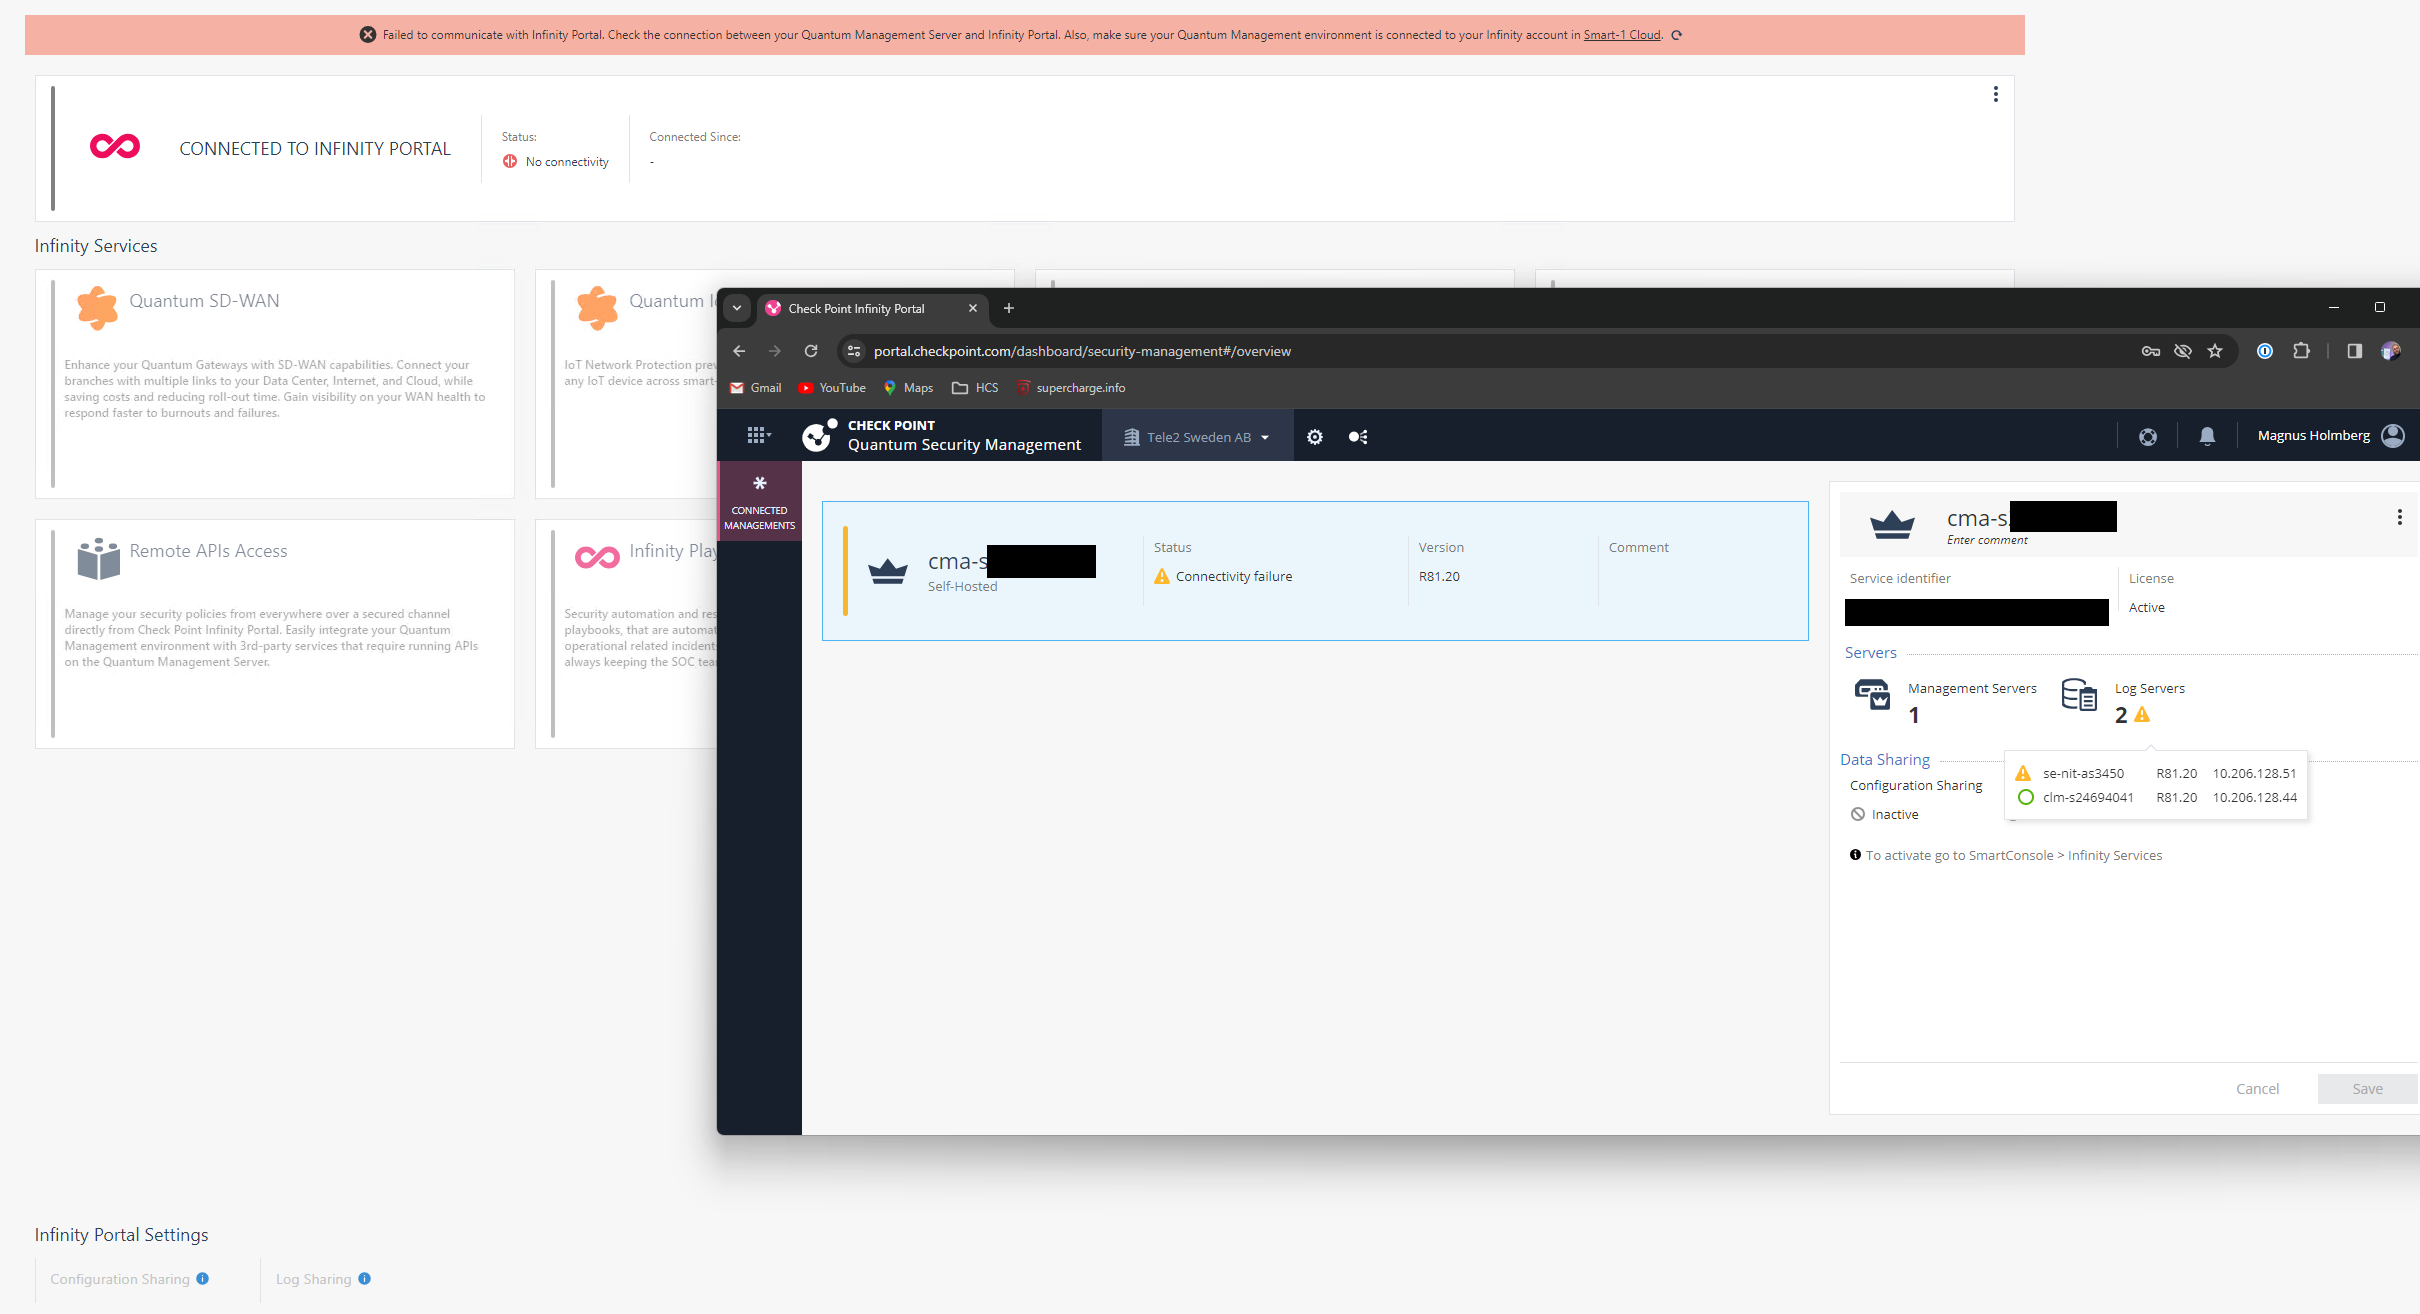
Task: Open three-dot menu in cma details panel
Action: [2399, 517]
